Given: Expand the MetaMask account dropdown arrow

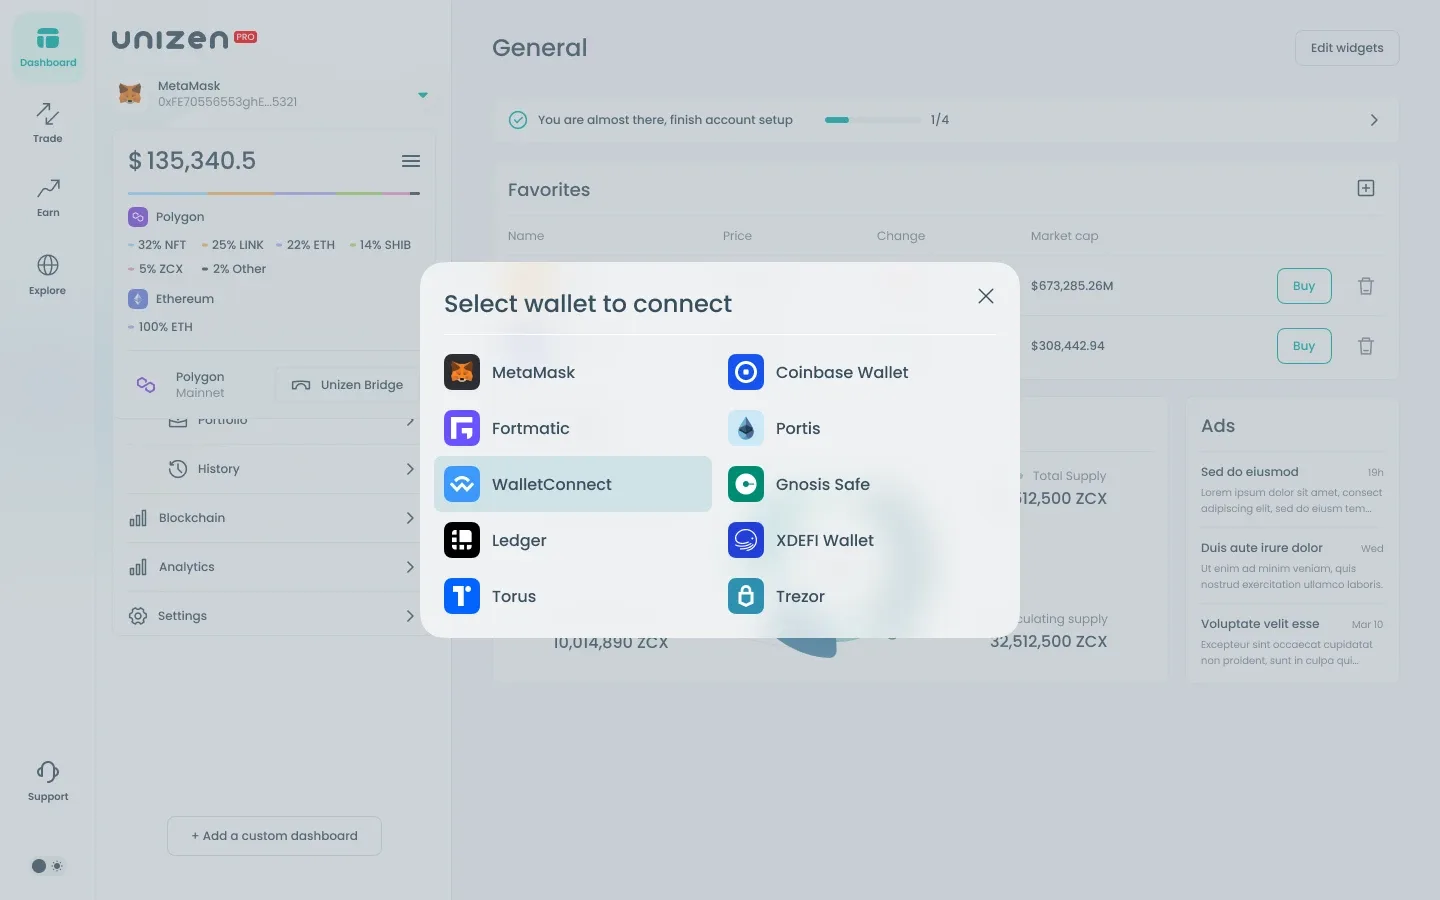Looking at the screenshot, I should pyautogui.click(x=423, y=95).
